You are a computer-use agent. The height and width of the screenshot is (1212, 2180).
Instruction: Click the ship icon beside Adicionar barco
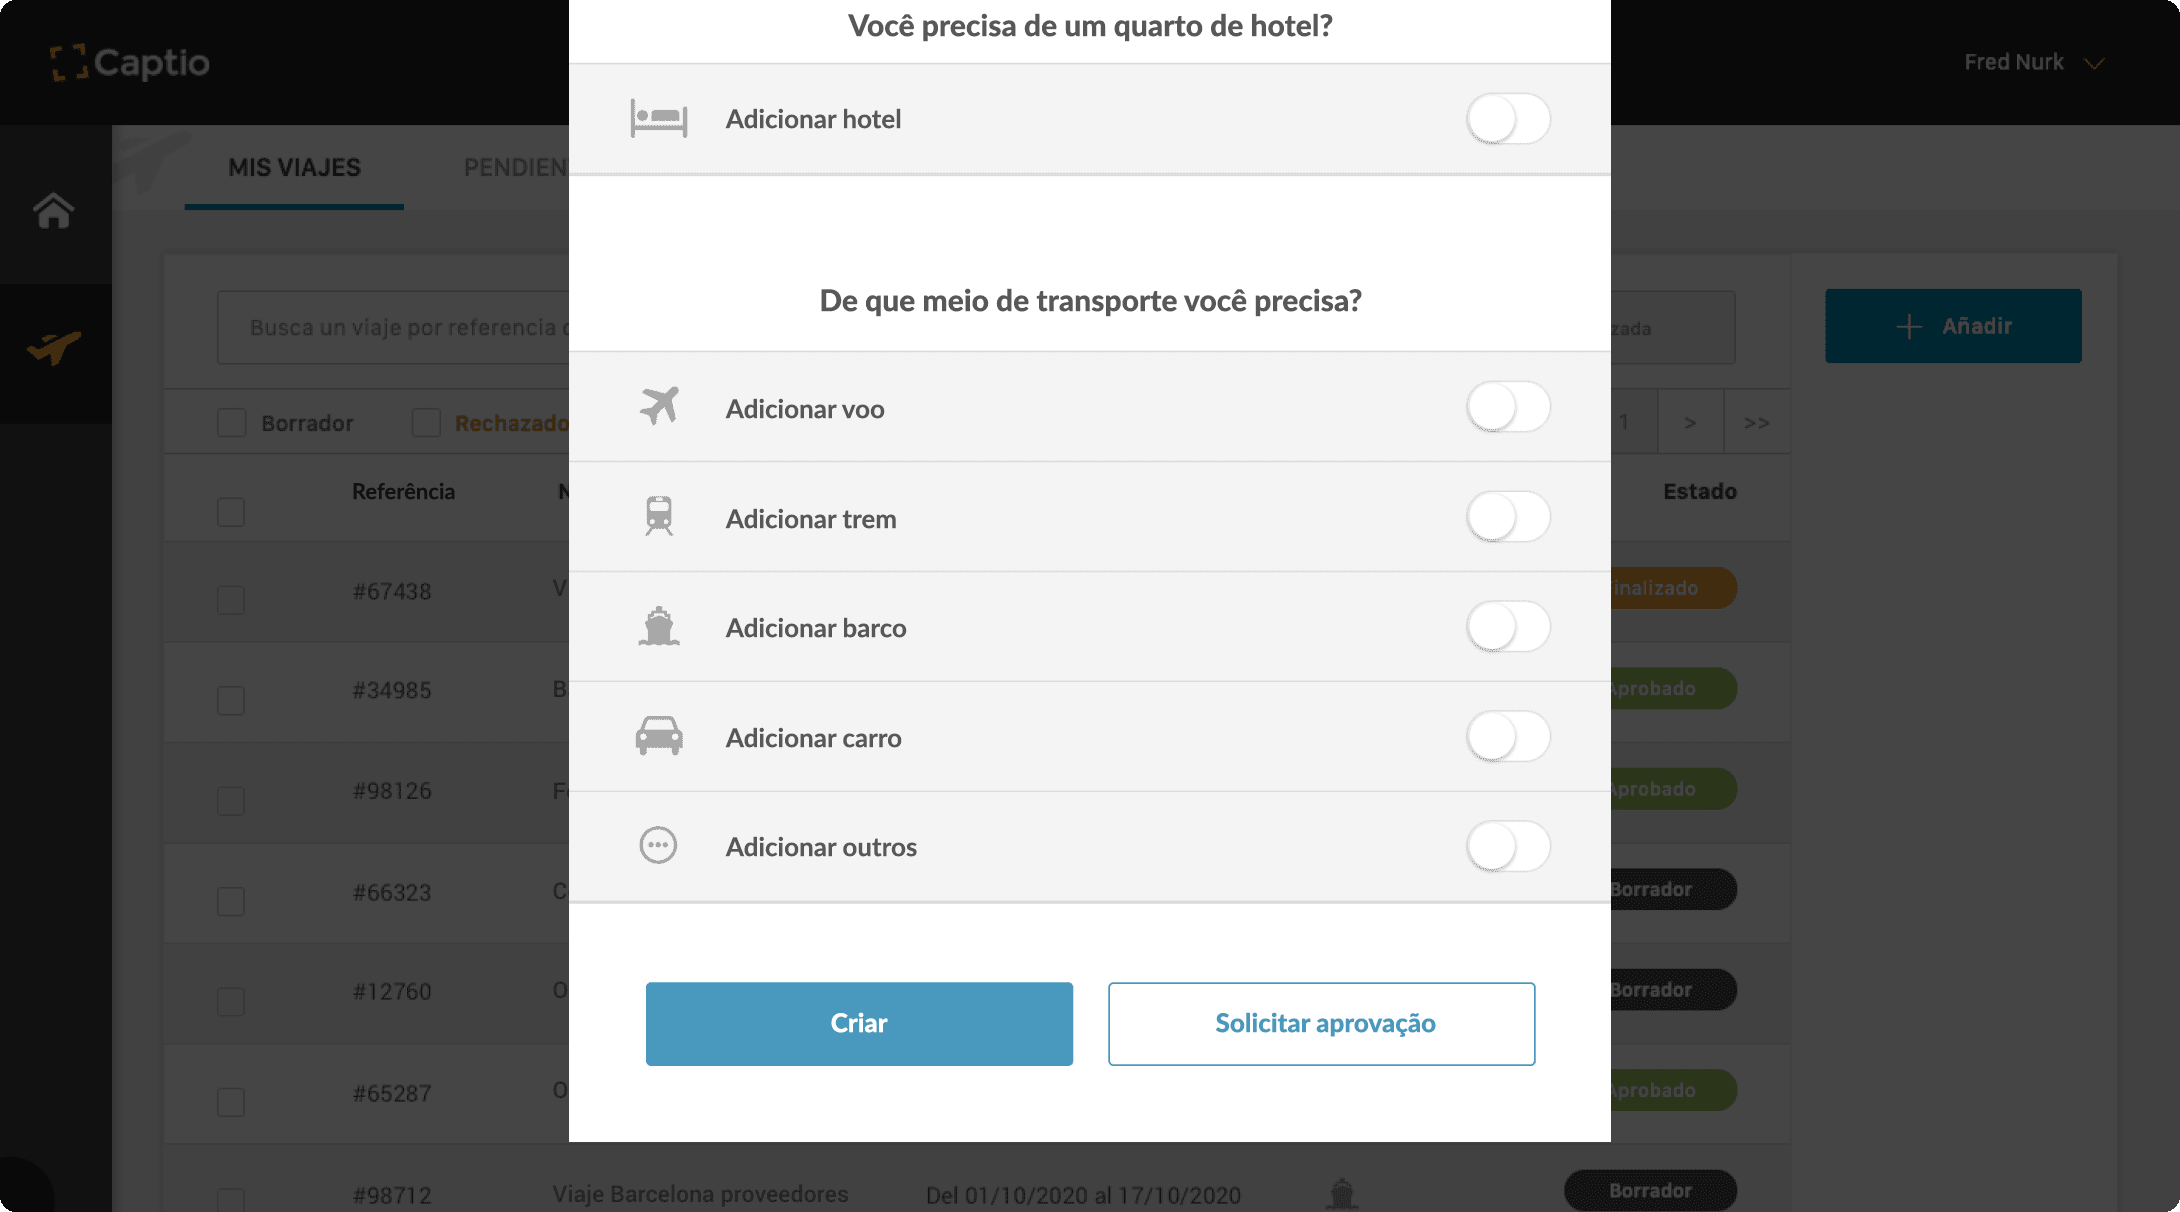659,627
